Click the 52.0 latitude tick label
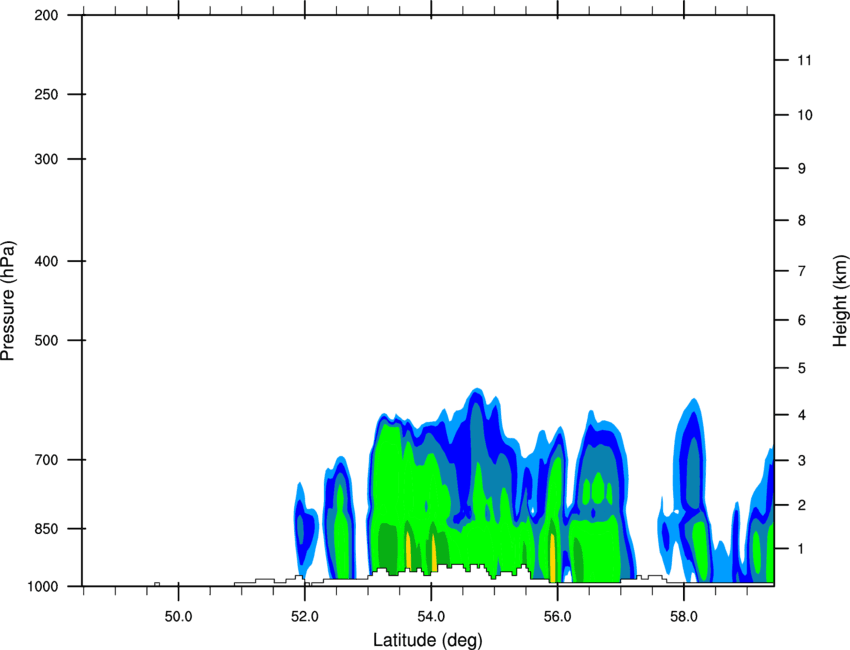Image resolution: width=850 pixels, height=650 pixels. [305, 616]
